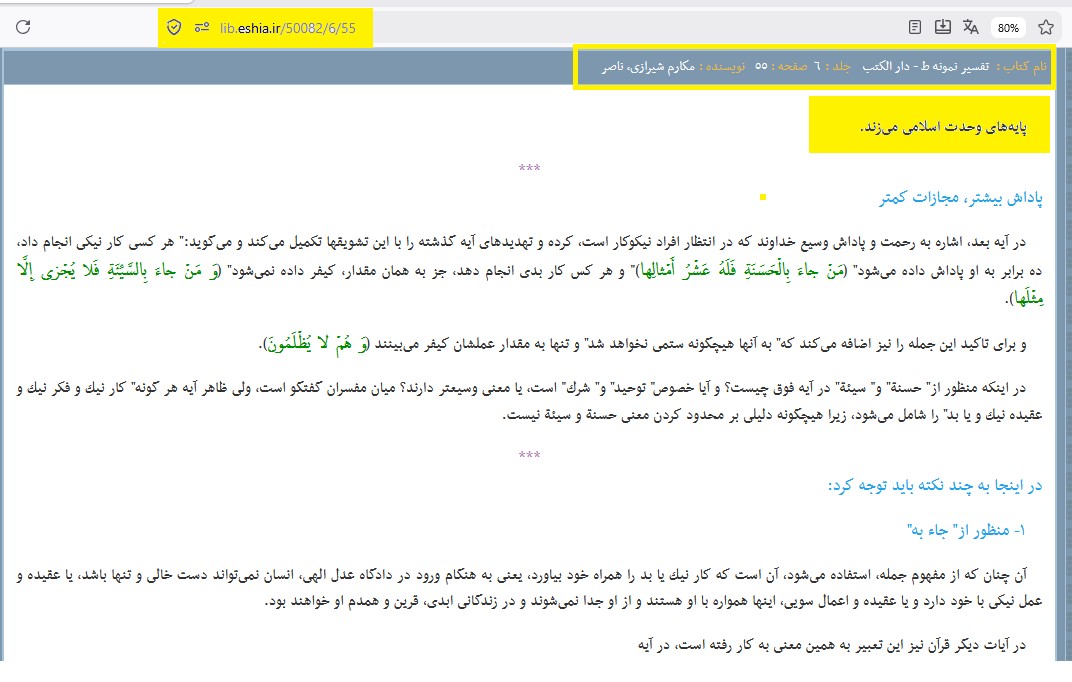Click heading پاداش بیشتر، مجازات کمتر

pos(961,198)
